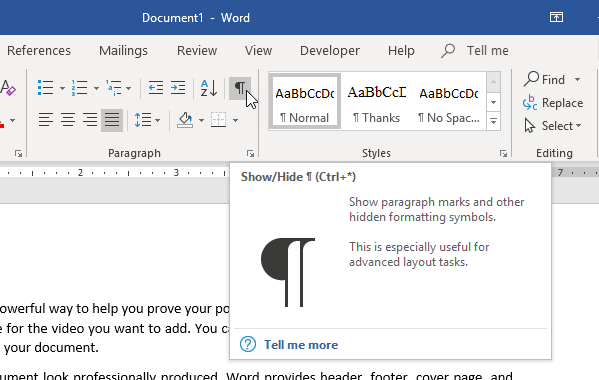Click the Replace button
The height and width of the screenshot is (380, 599).
(x=552, y=103)
